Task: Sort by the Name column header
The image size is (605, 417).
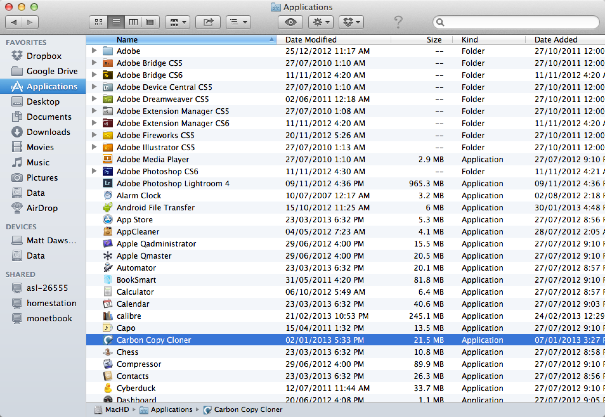Action: pos(181,40)
